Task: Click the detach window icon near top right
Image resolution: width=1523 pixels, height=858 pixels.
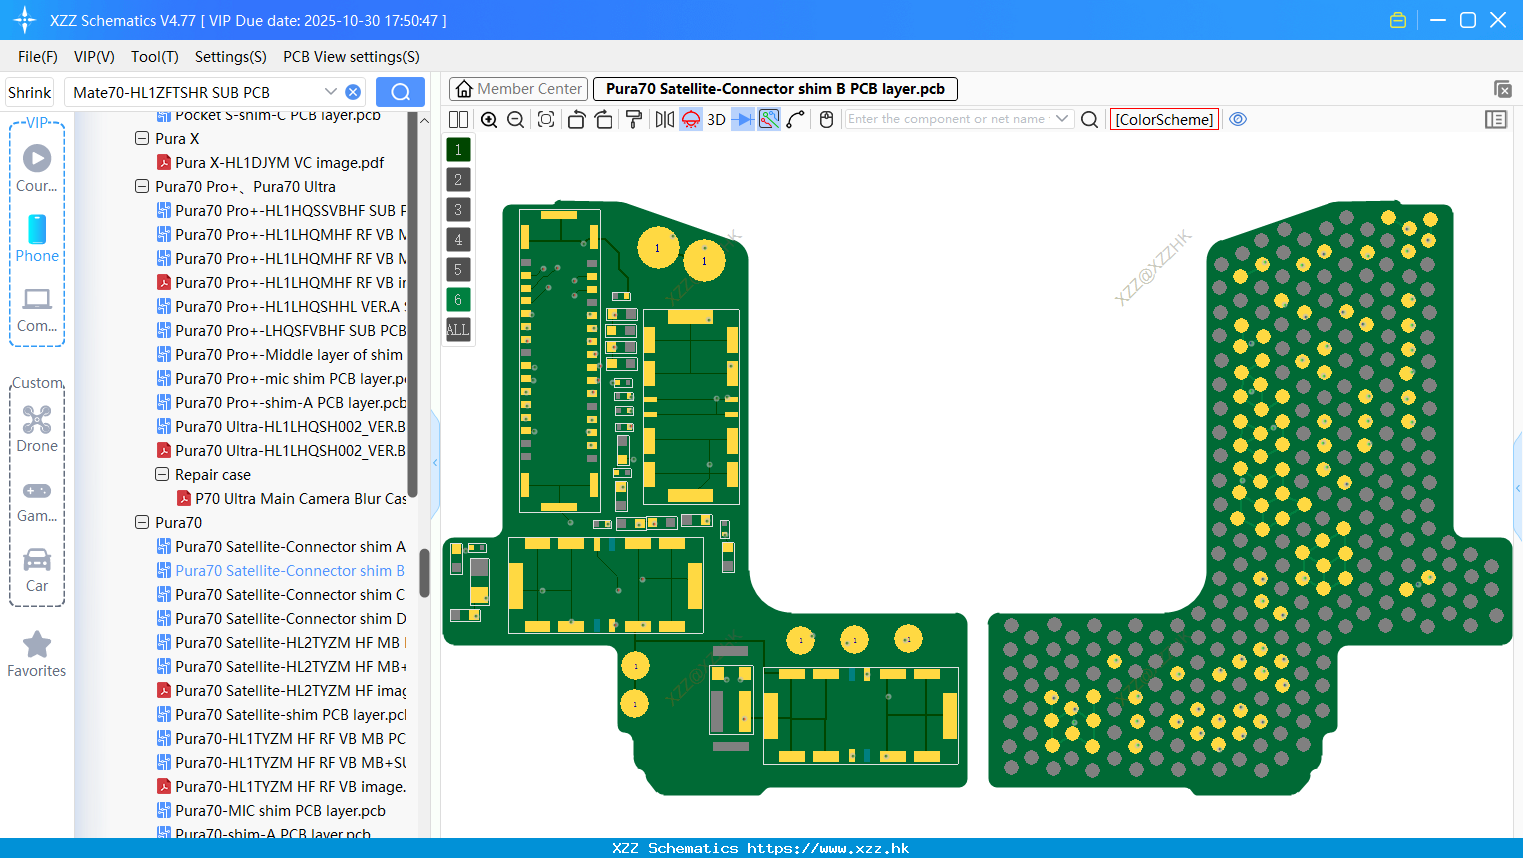Action: tap(1502, 89)
